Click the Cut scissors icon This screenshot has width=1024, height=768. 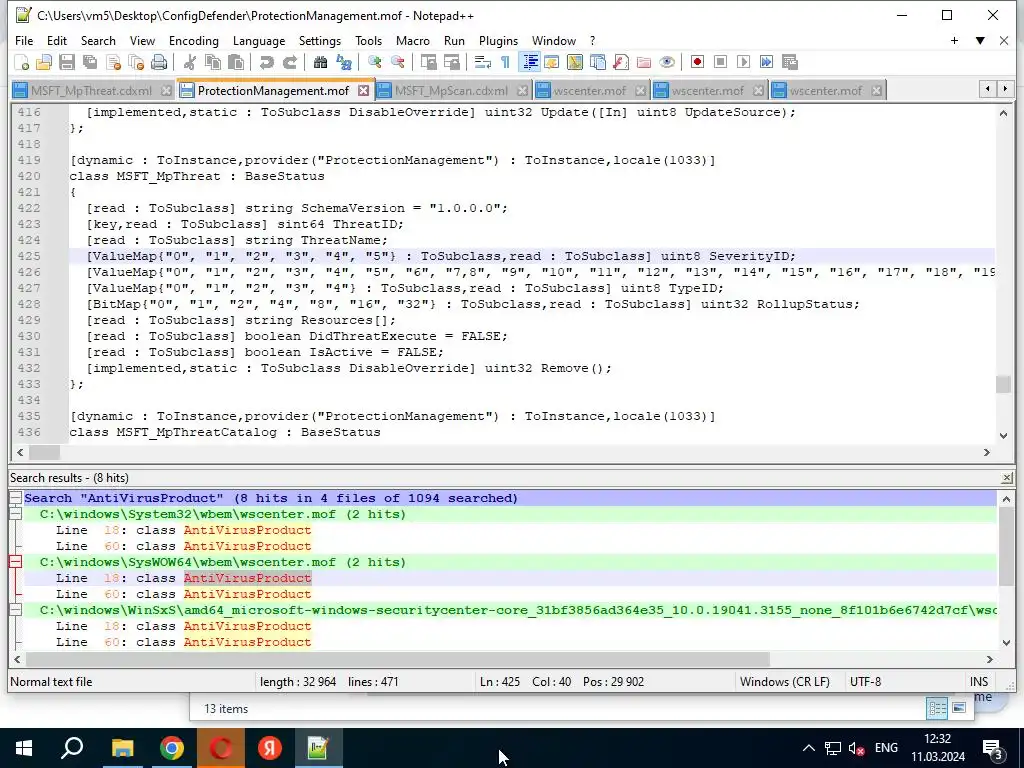coord(189,62)
